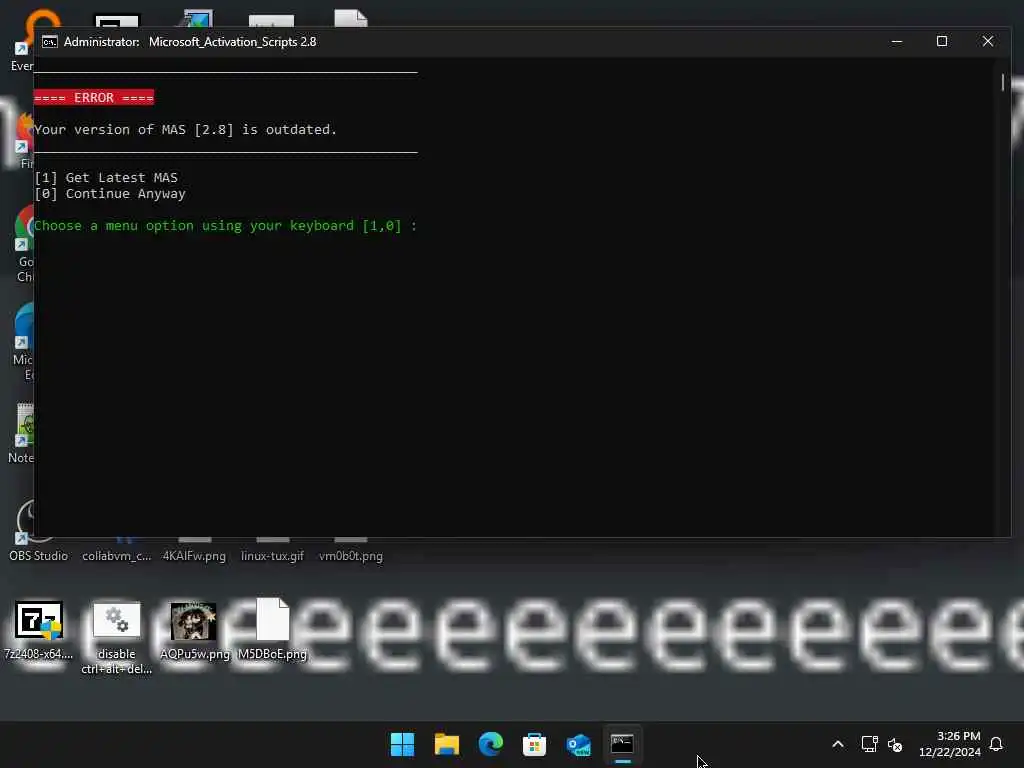
Task: Click the 'Your version of MAS' message
Action: (x=185, y=129)
